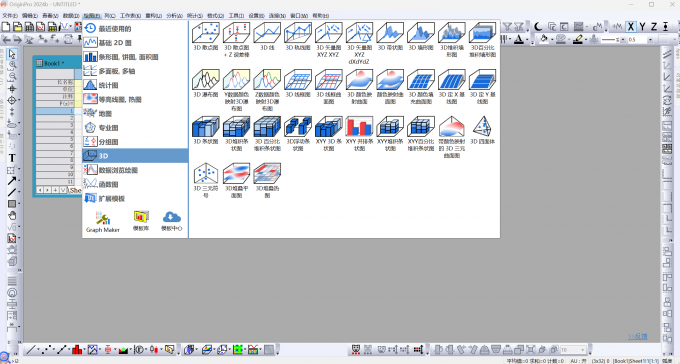
Task: Pick the 3D 线框图 wireframe template
Action: tap(298, 84)
